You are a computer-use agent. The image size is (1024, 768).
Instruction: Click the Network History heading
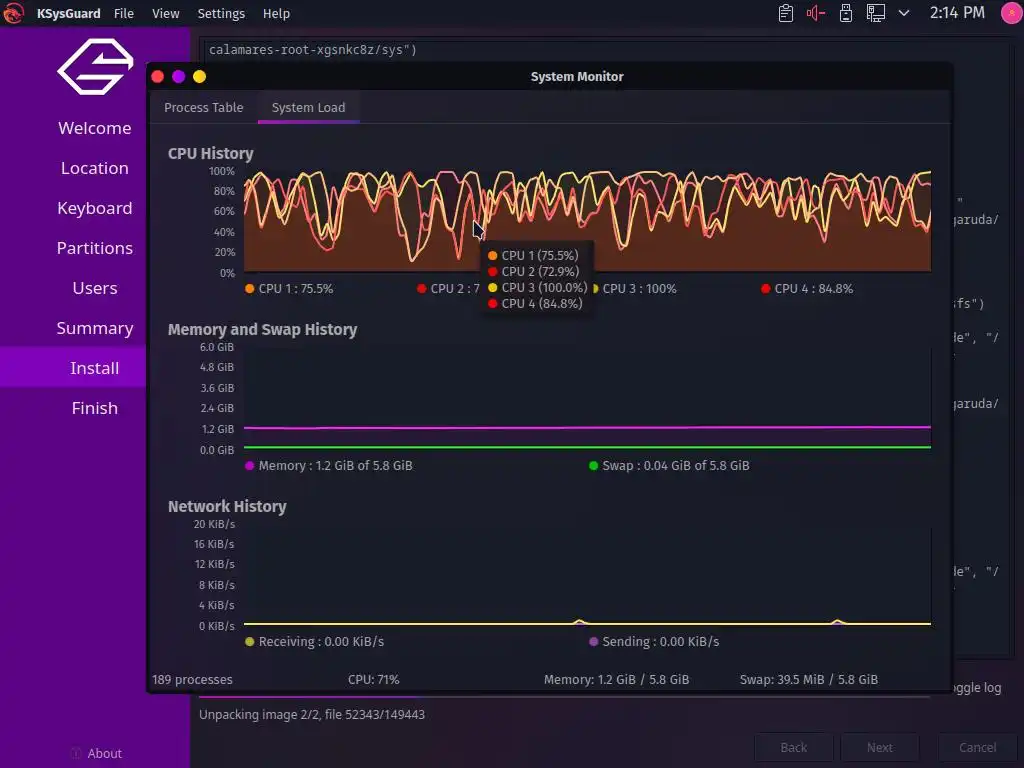click(x=227, y=507)
